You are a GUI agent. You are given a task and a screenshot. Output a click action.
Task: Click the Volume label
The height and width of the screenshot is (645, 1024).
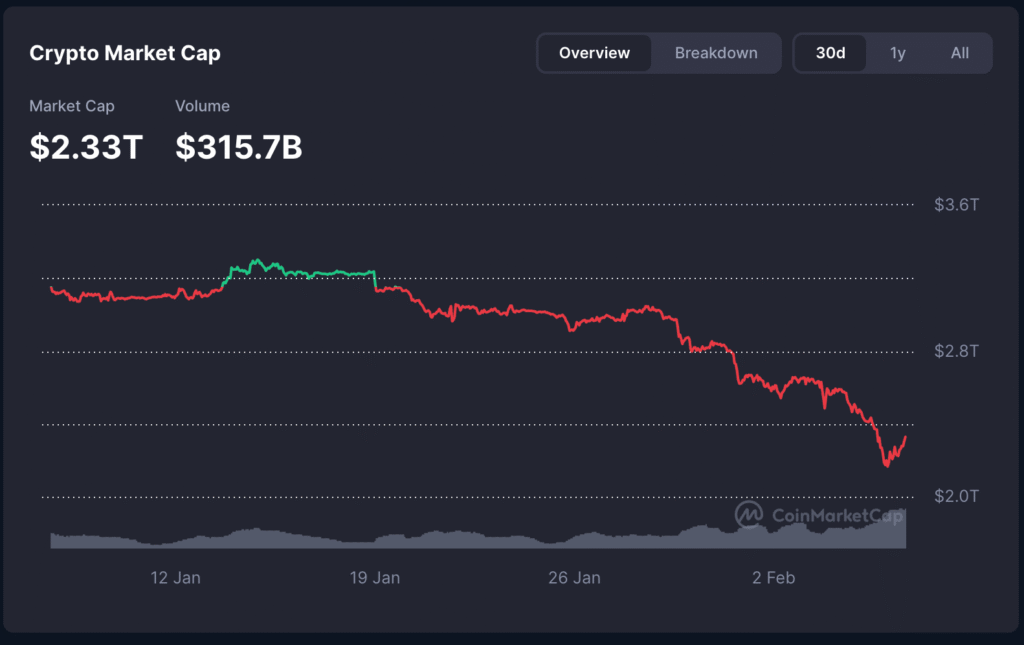click(x=202, y=106)
